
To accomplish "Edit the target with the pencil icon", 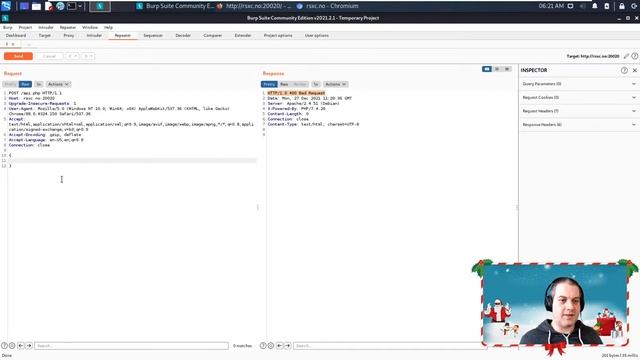I will [x=626, y=56].
